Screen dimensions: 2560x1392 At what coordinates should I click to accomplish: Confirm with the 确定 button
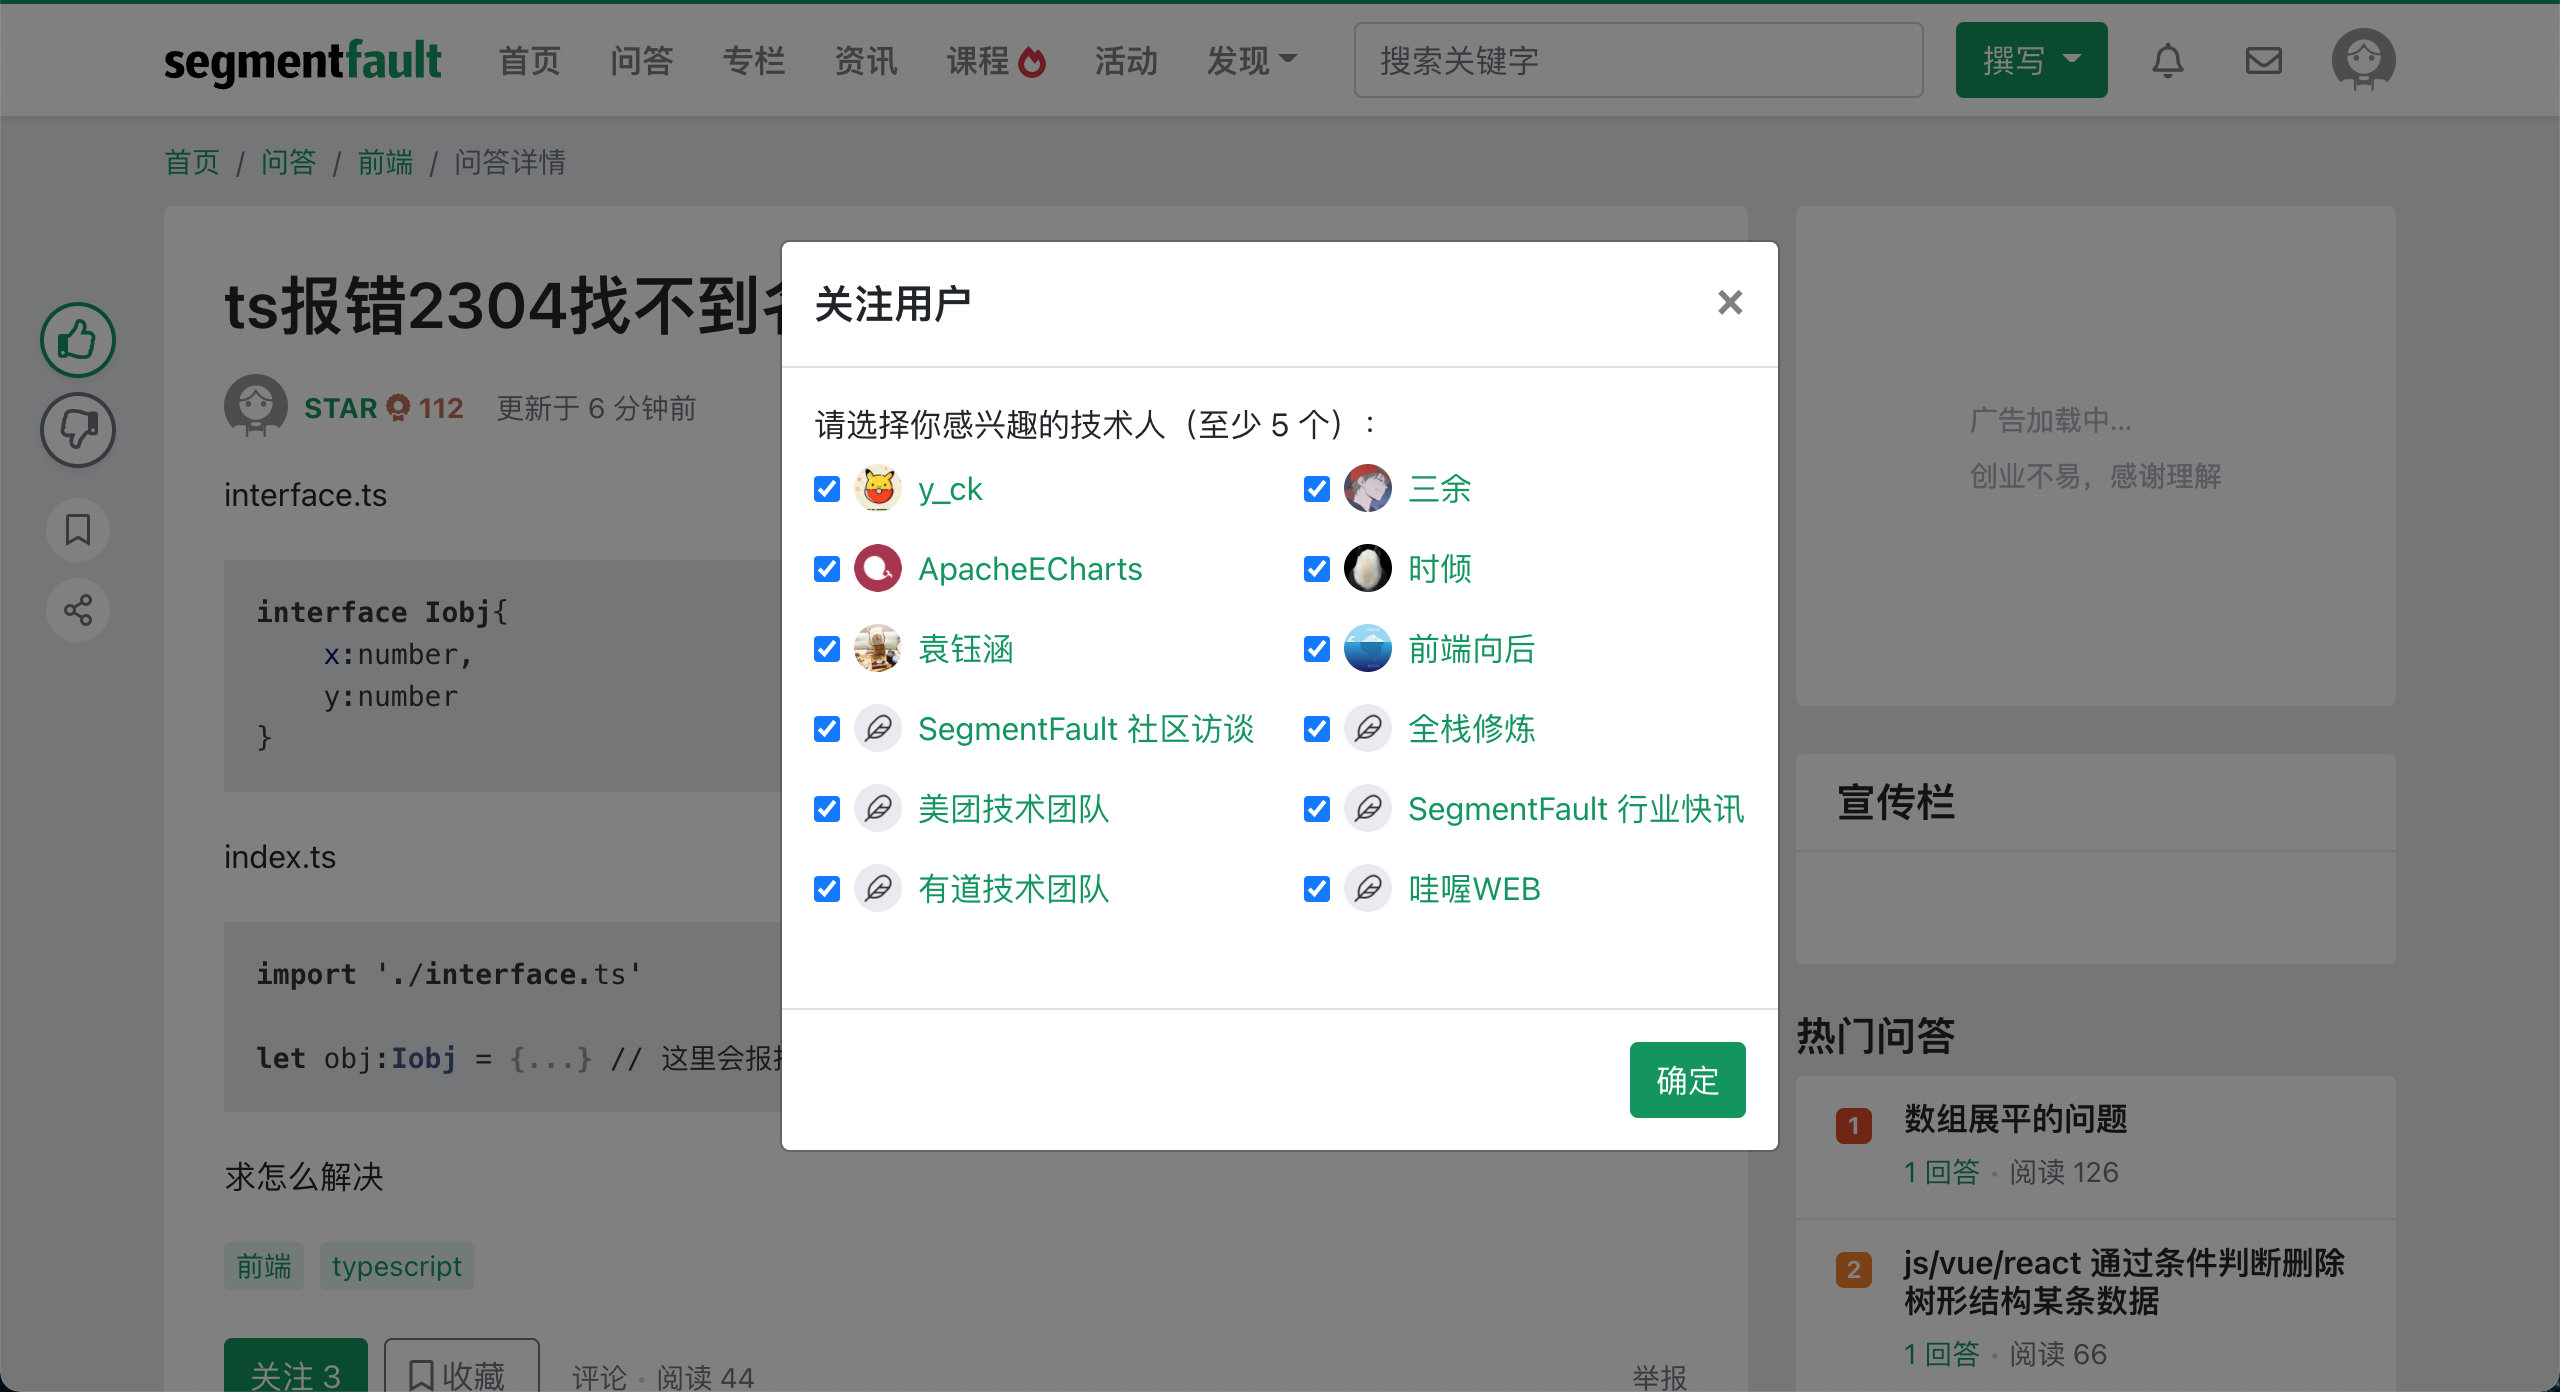point(1687,1080)
